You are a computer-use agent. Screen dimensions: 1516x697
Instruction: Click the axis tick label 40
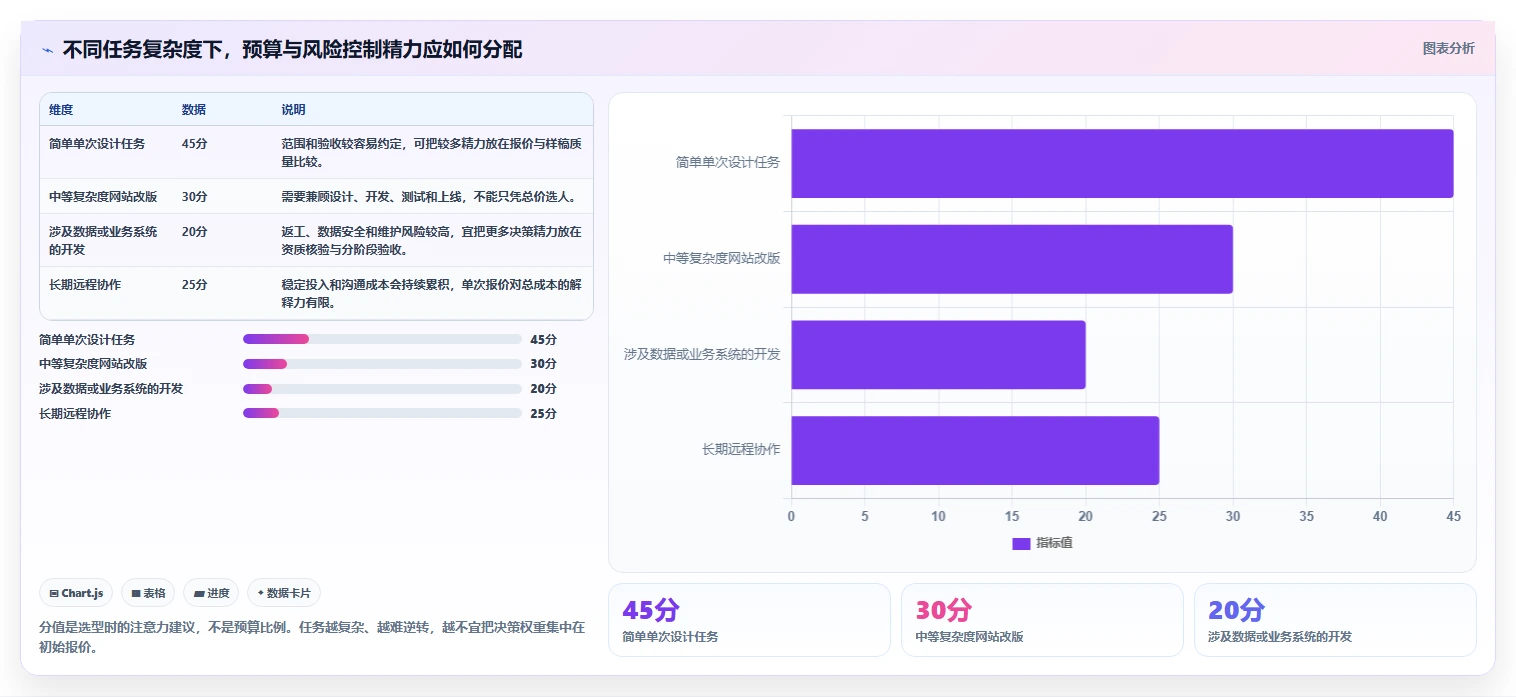point(1380,517)
